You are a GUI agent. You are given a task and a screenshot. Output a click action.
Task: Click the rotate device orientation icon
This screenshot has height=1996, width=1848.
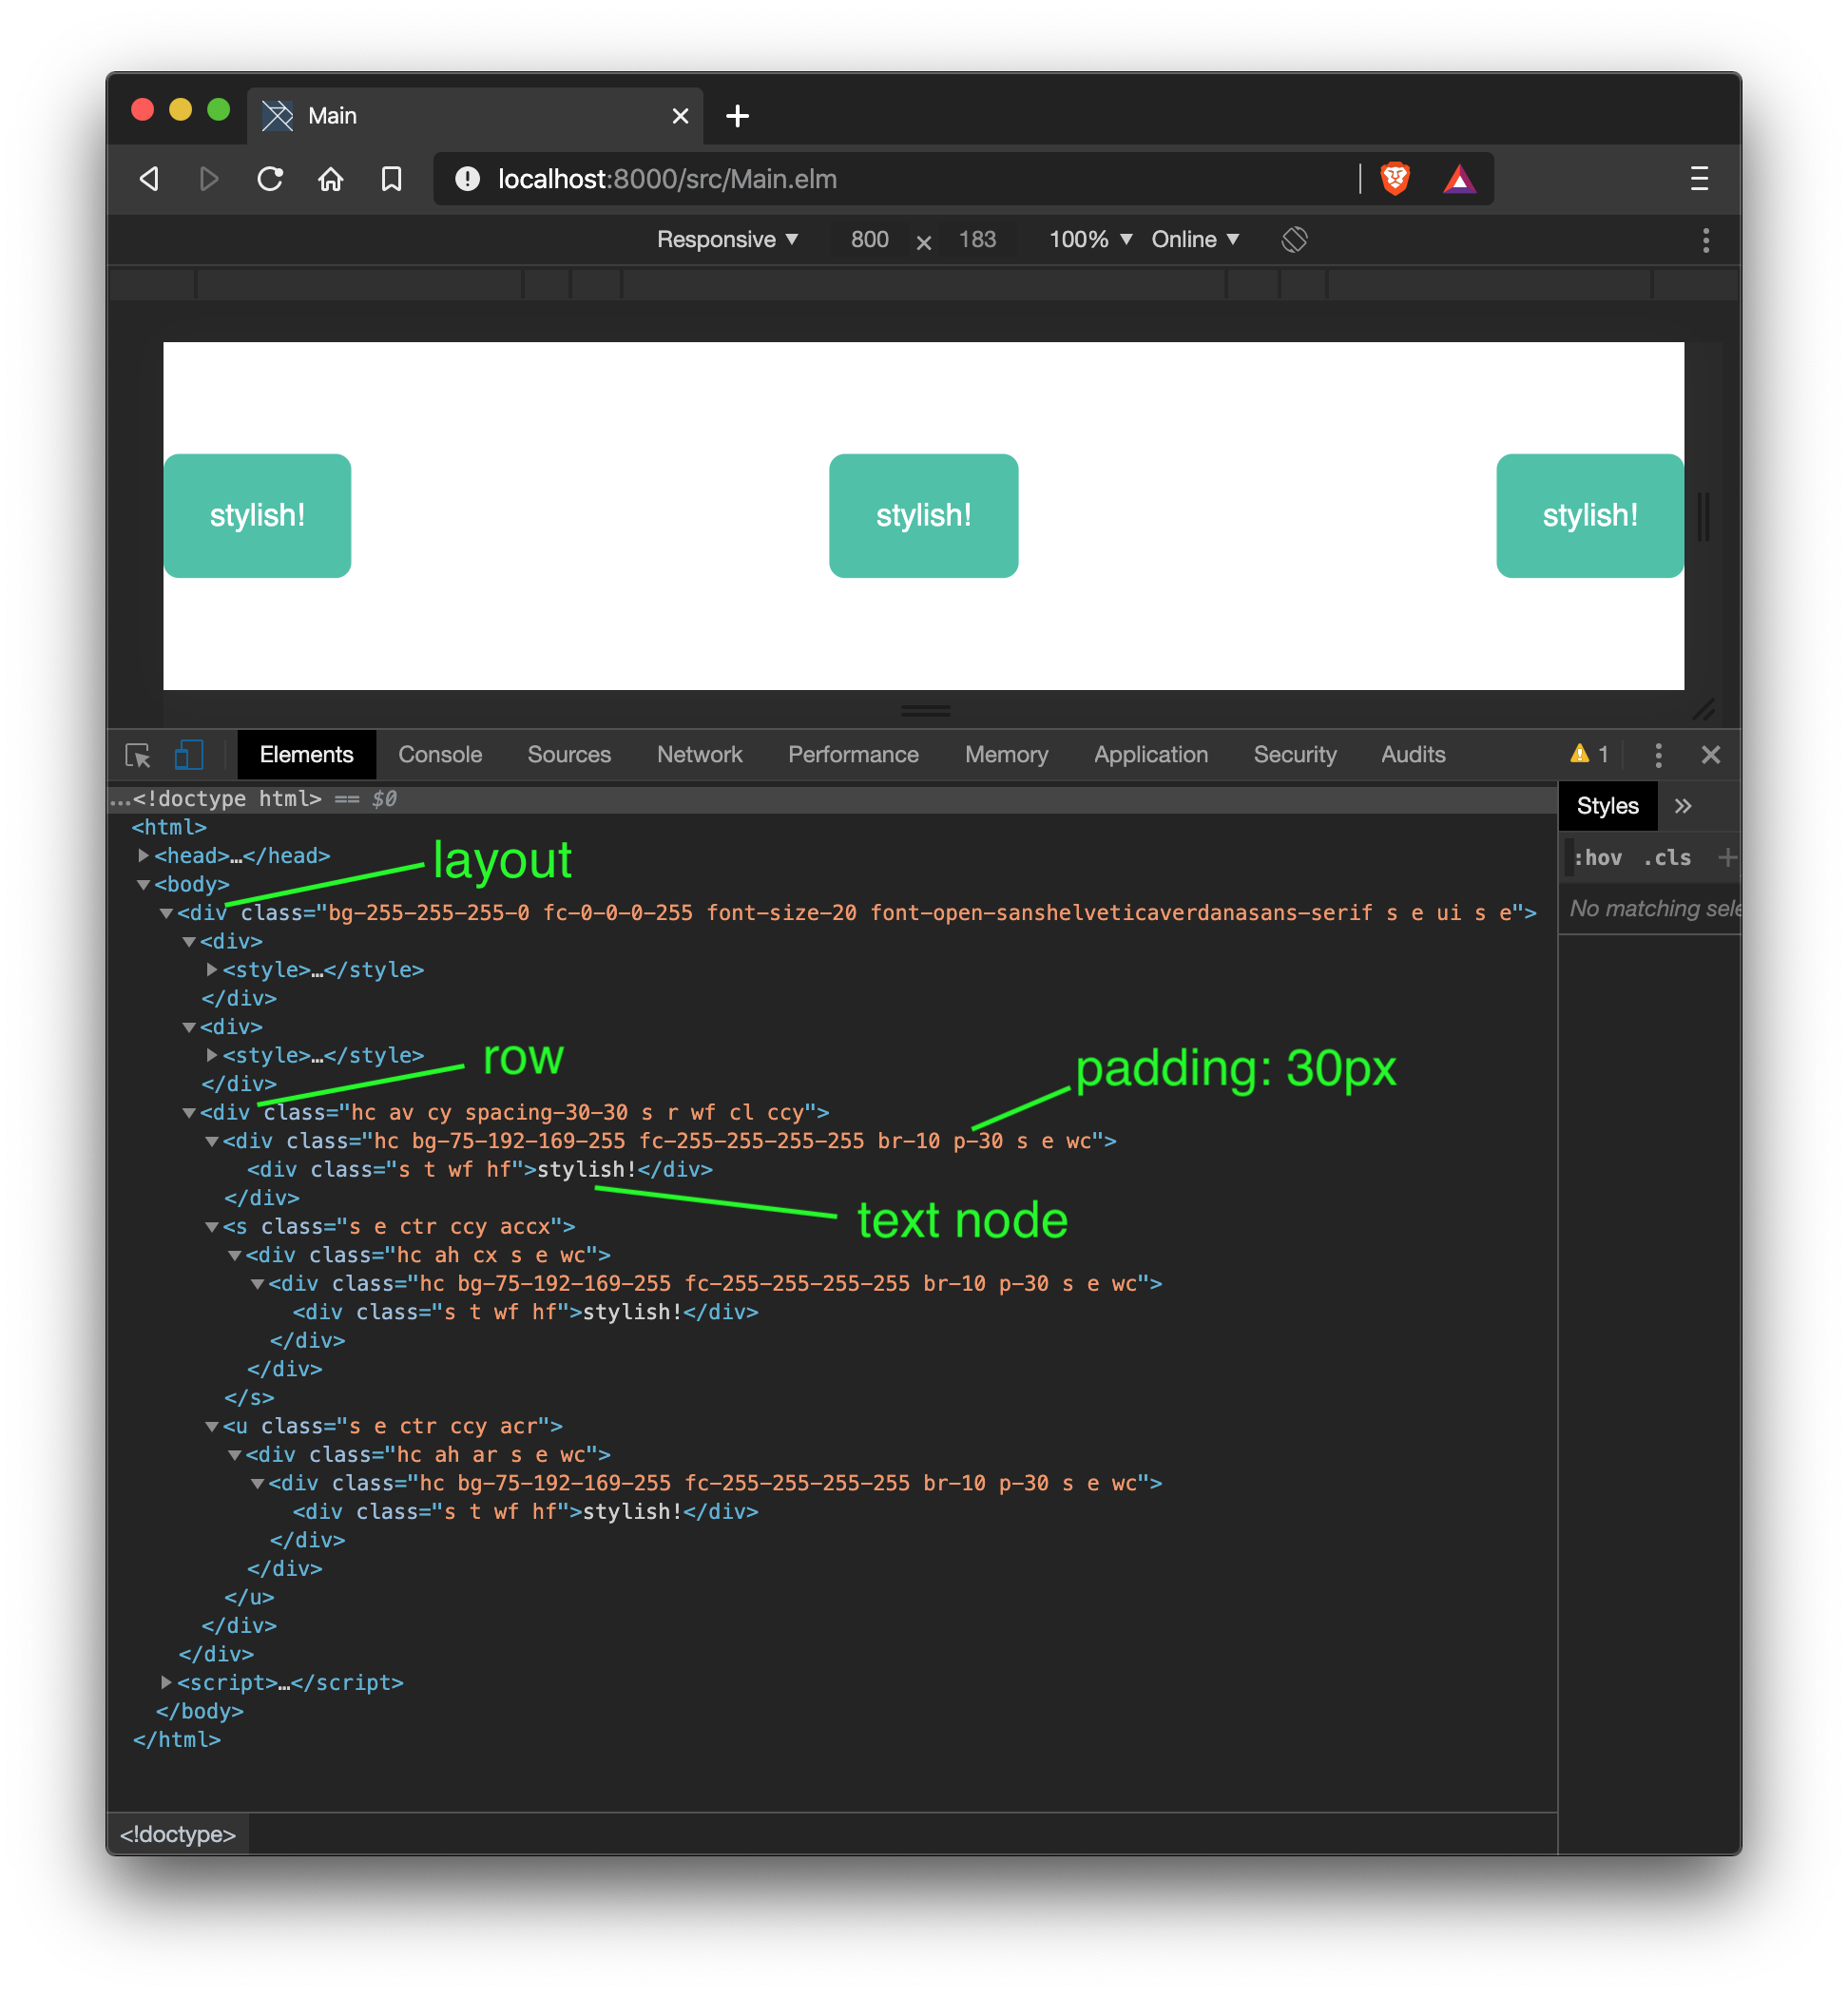click(1294, 239)
